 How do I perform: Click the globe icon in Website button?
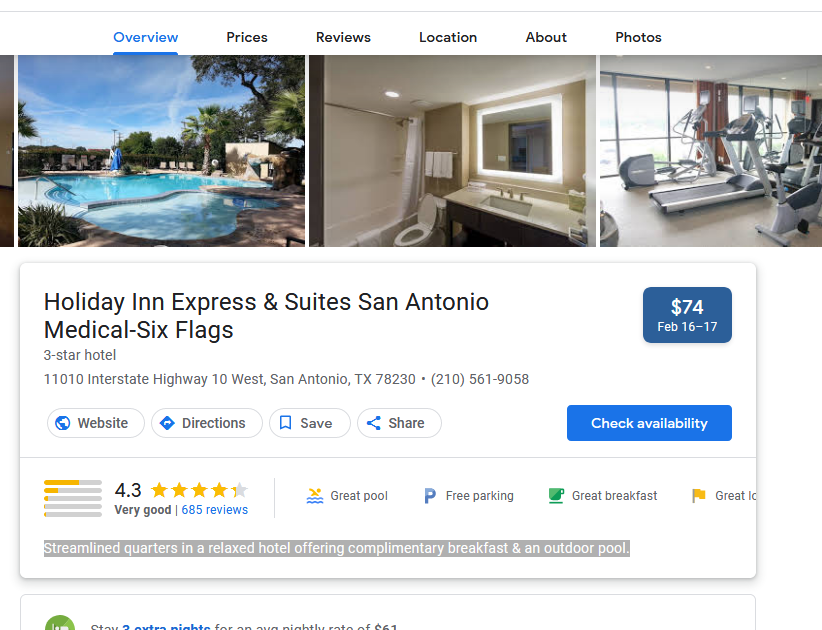(62, 423)
